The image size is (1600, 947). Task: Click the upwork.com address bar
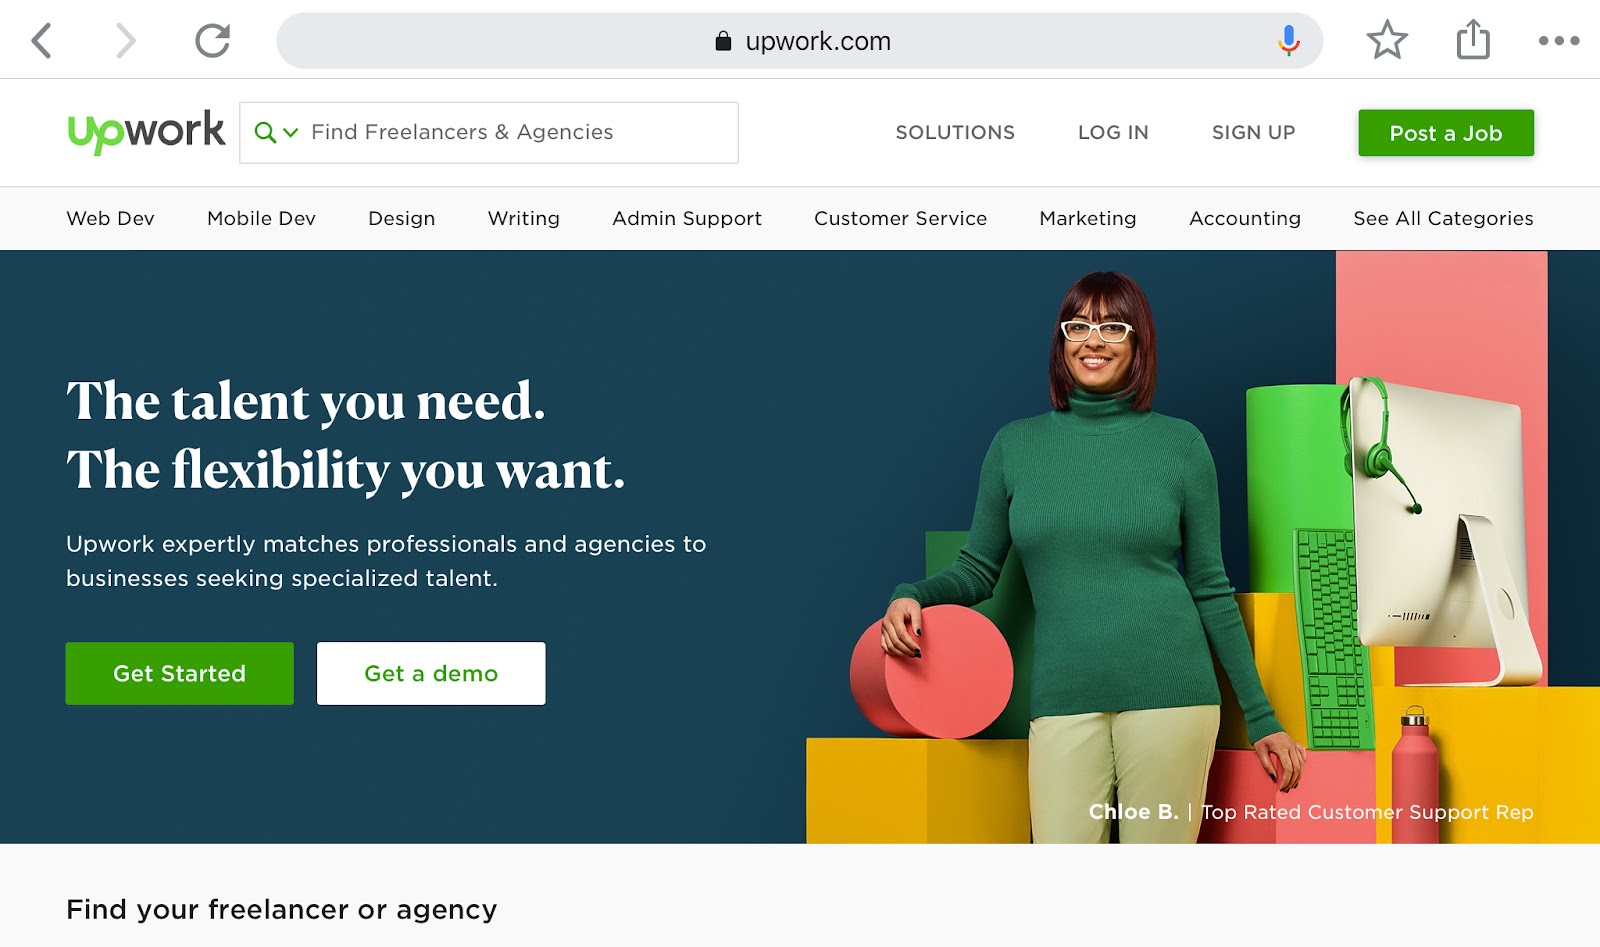(800, 41)
